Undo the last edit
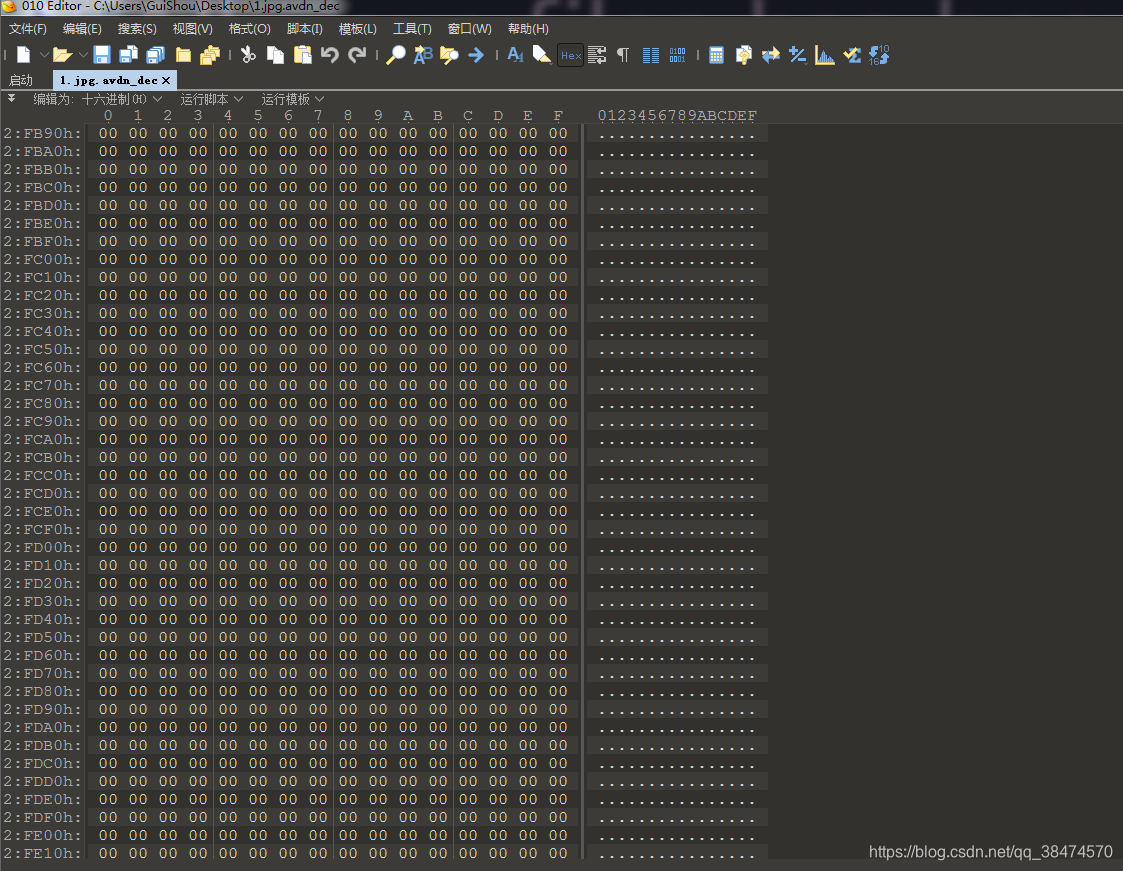Screen dimensions: 1123x871 pos(329,55)
